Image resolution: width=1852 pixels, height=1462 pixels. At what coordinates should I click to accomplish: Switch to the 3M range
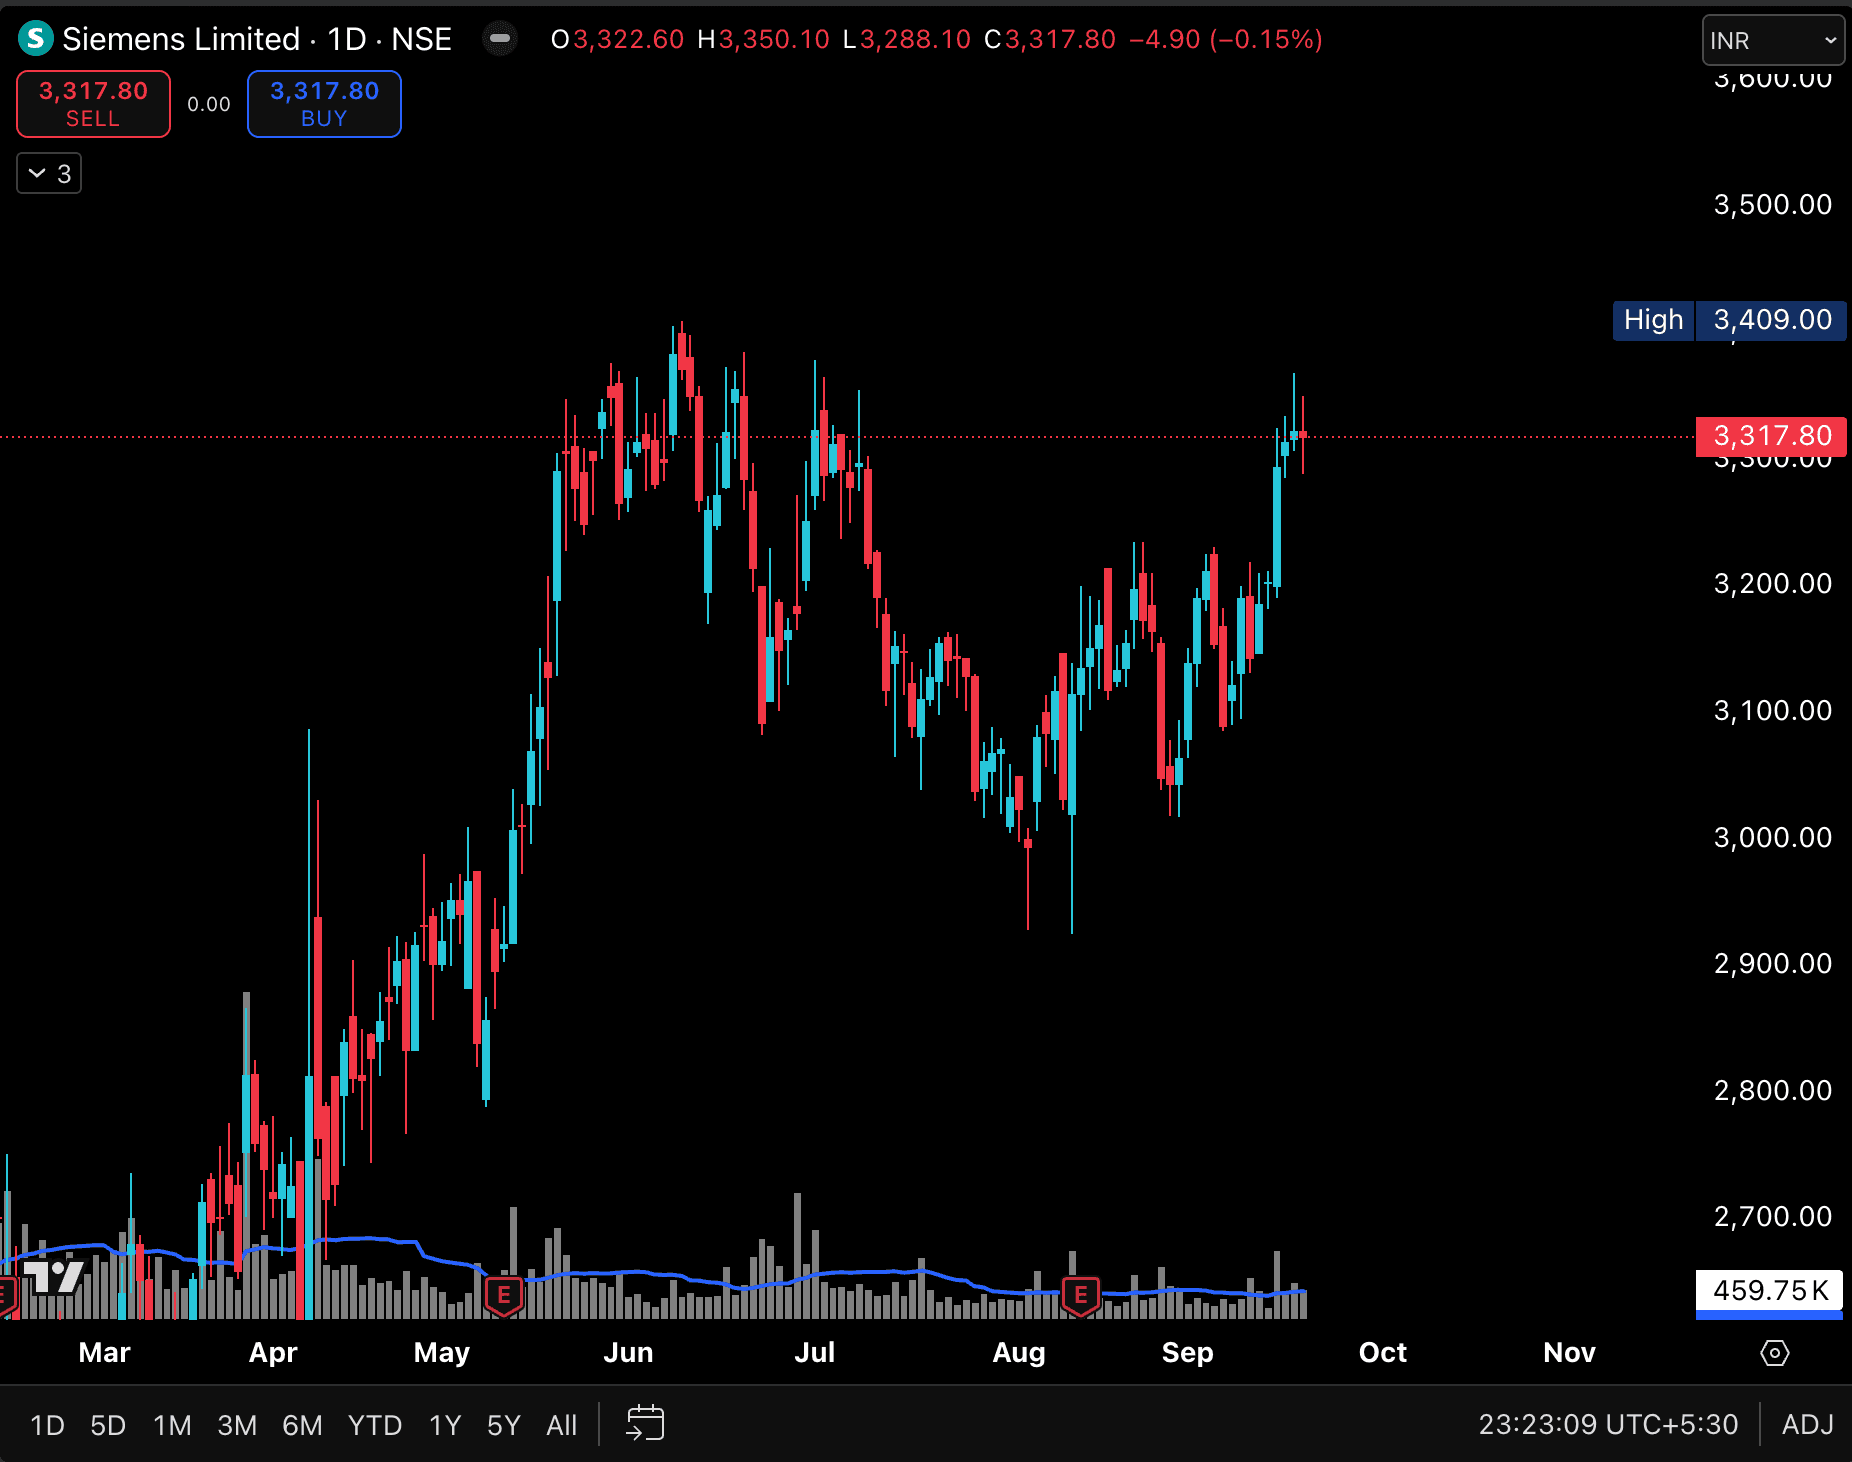click(237, 1425)
